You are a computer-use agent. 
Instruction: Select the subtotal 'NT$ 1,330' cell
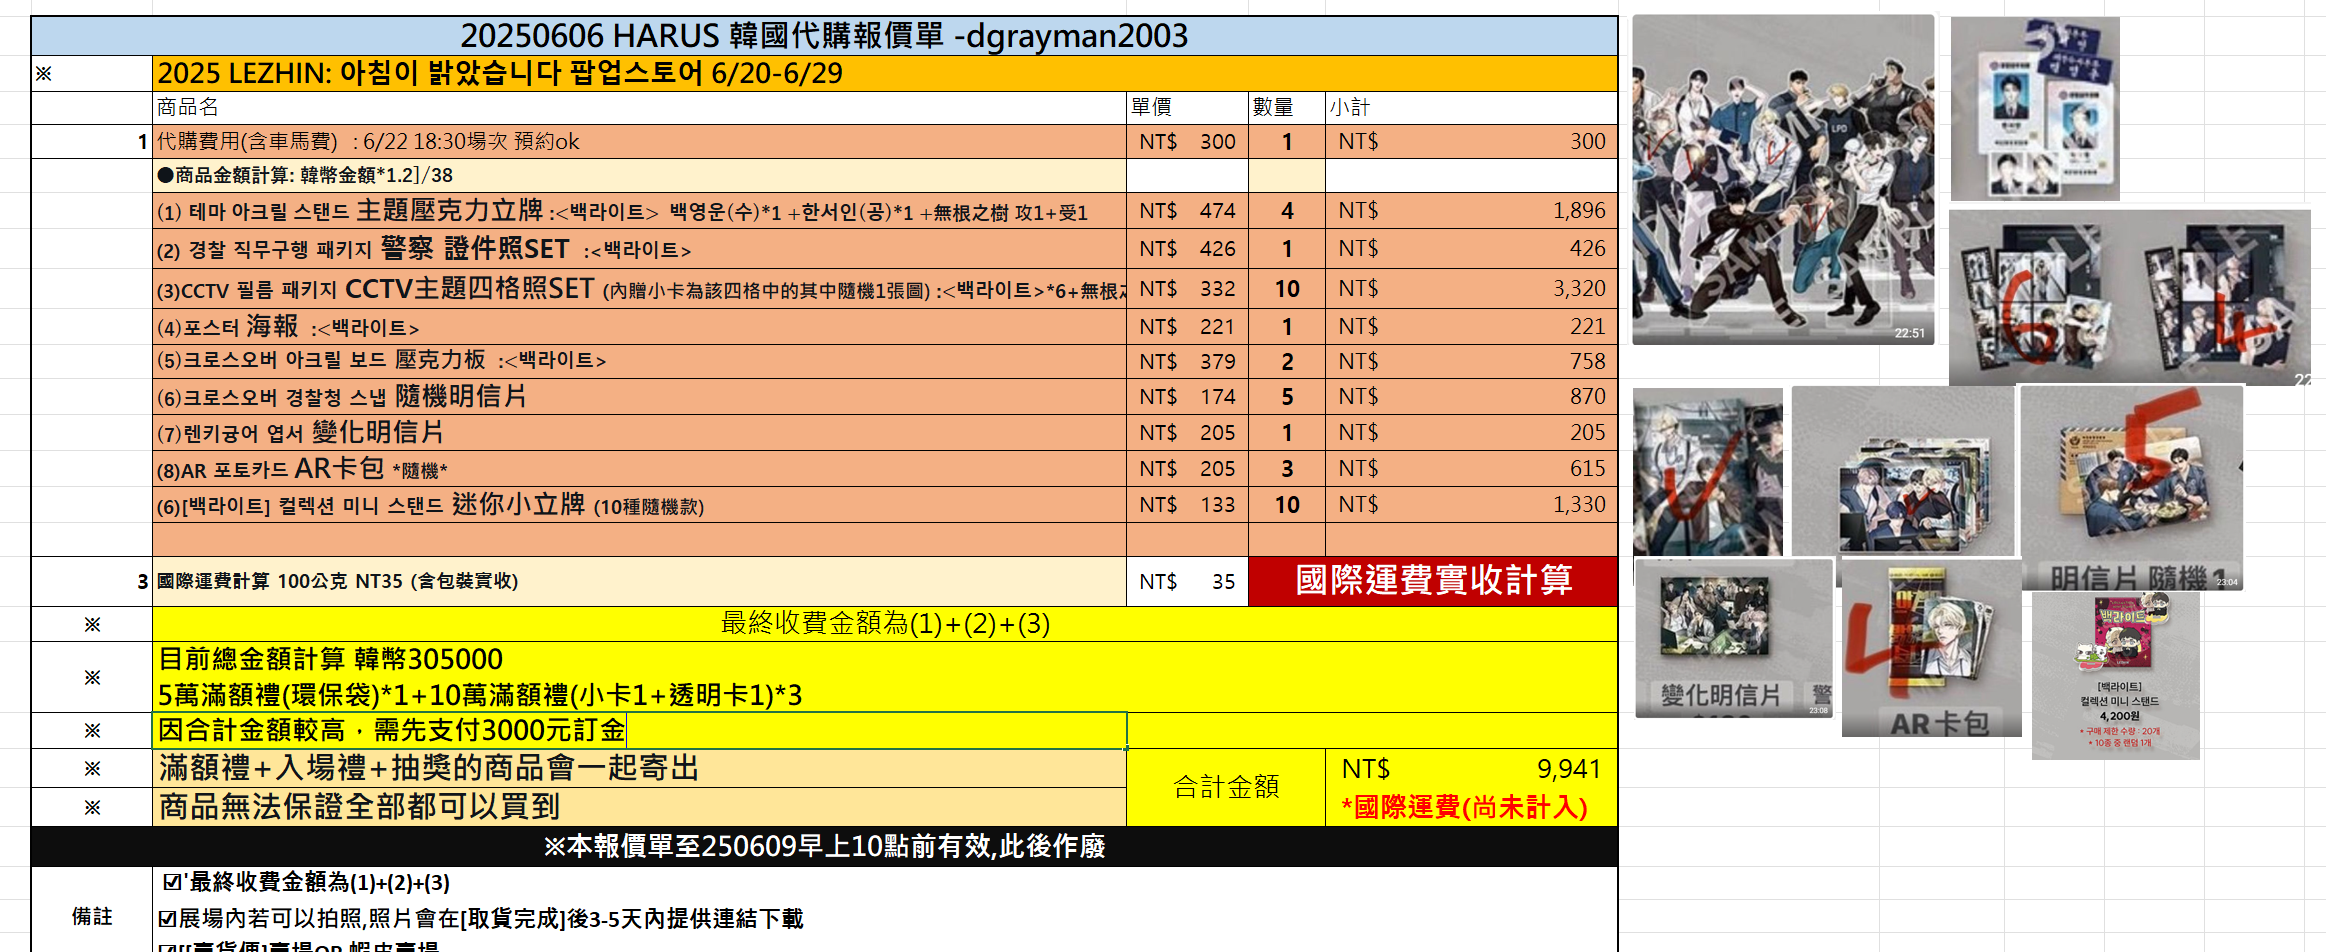pyautogui.click(x=1472, y=504)
